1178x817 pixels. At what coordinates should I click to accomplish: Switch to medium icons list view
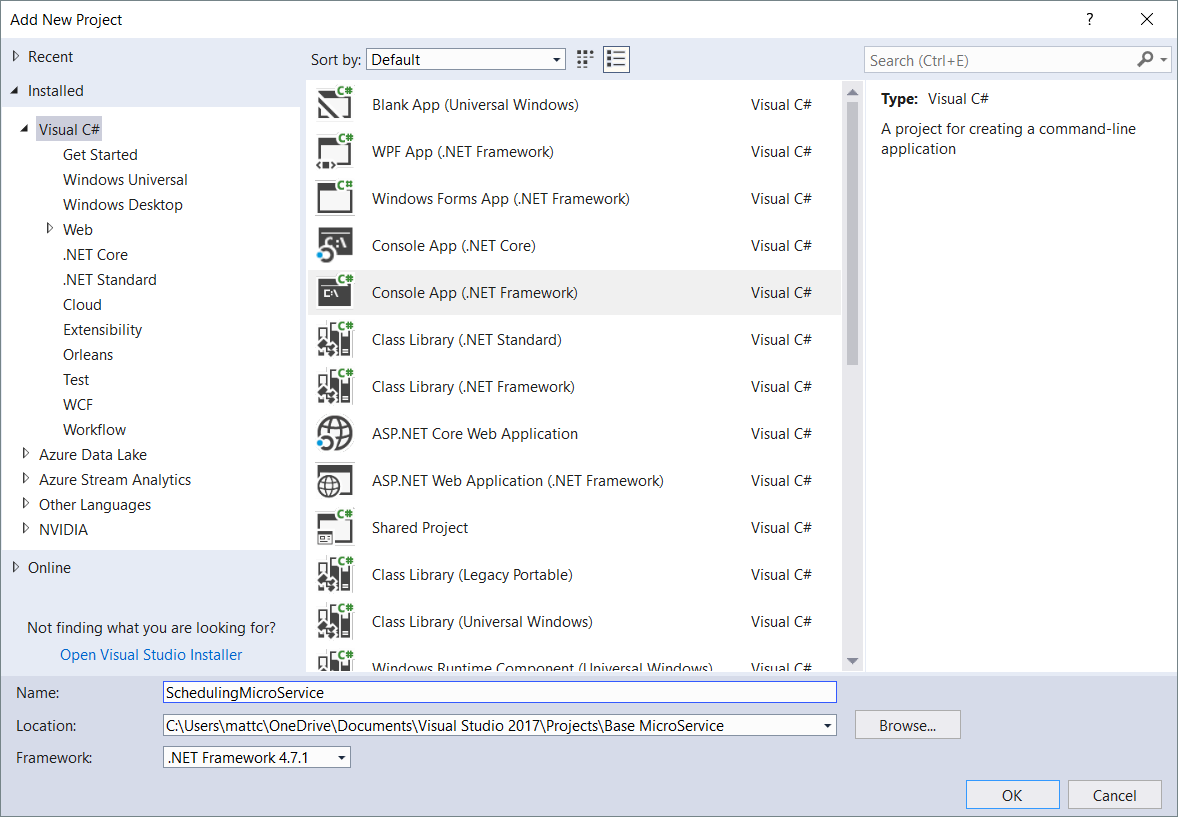pyautogui.click(x=616, y=59)
